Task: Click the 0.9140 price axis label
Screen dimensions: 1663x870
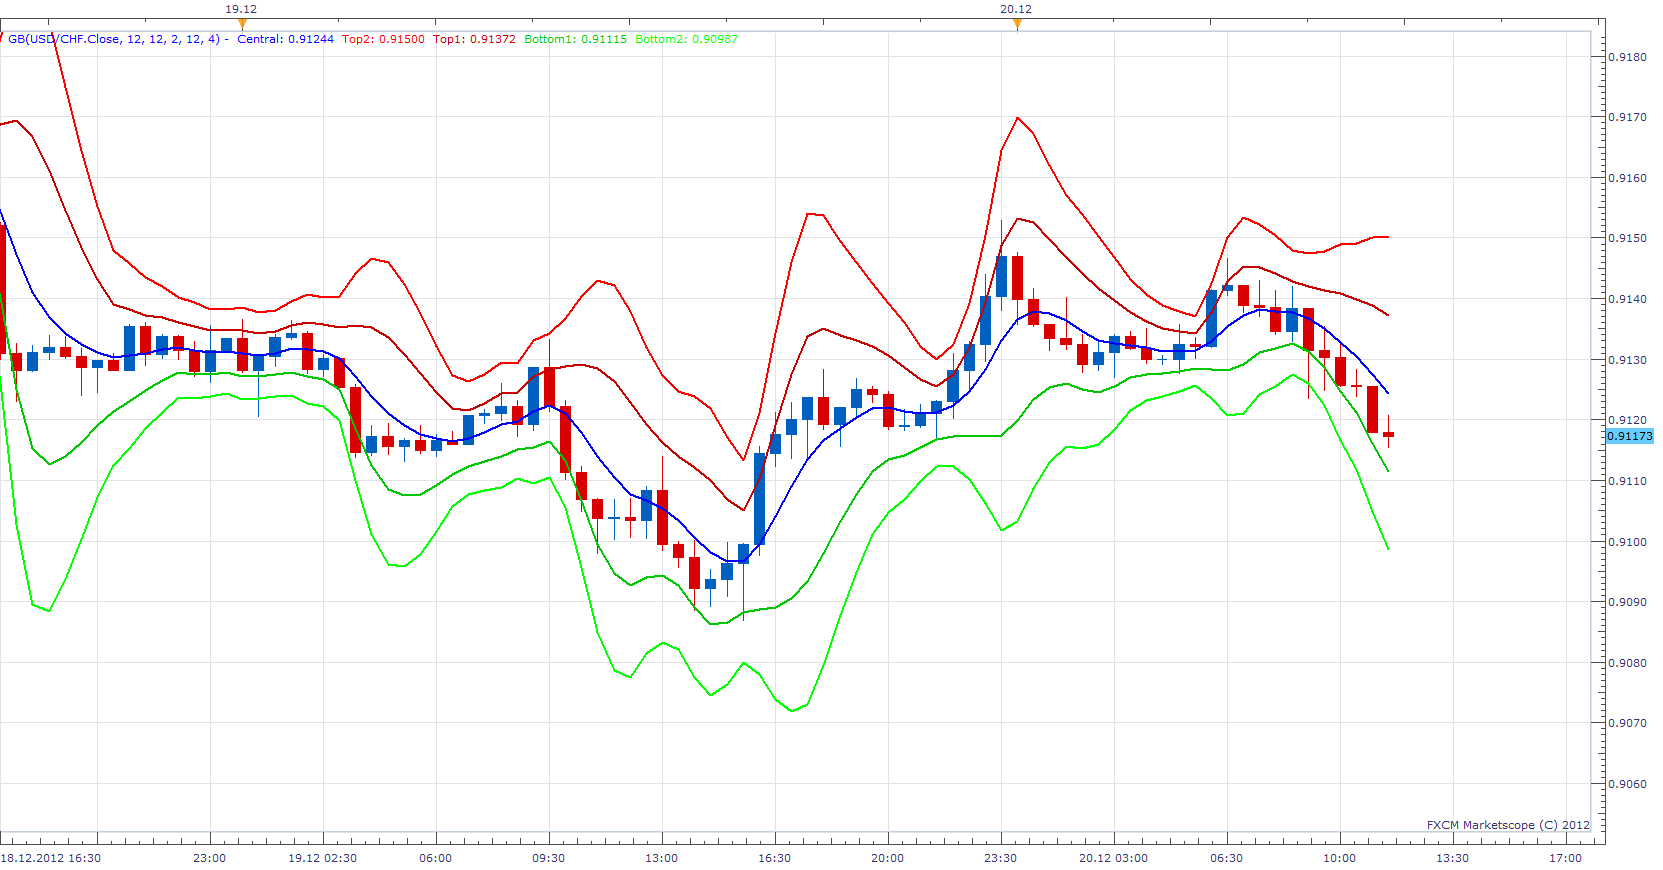Action: 1627,299
